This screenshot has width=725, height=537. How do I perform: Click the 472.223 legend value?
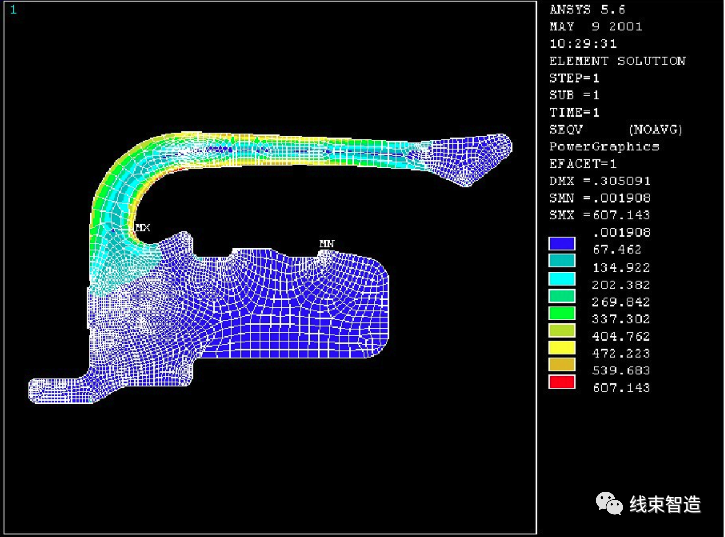click(x=621, y=353)
